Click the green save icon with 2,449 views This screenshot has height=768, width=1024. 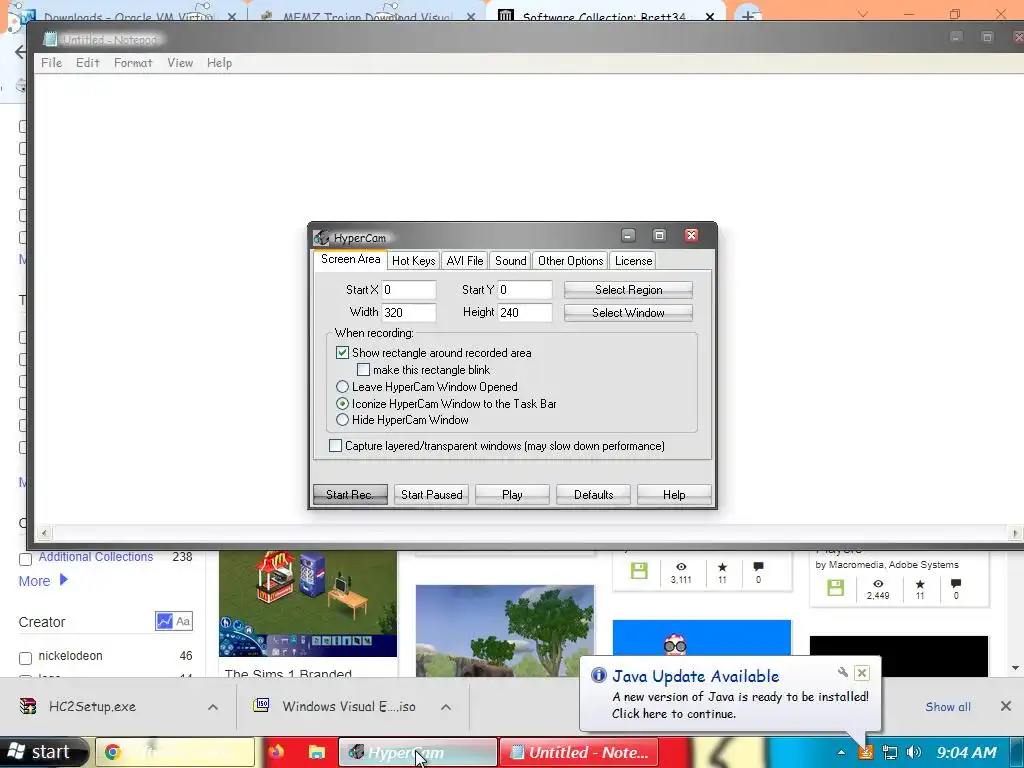tap(835, 587)
